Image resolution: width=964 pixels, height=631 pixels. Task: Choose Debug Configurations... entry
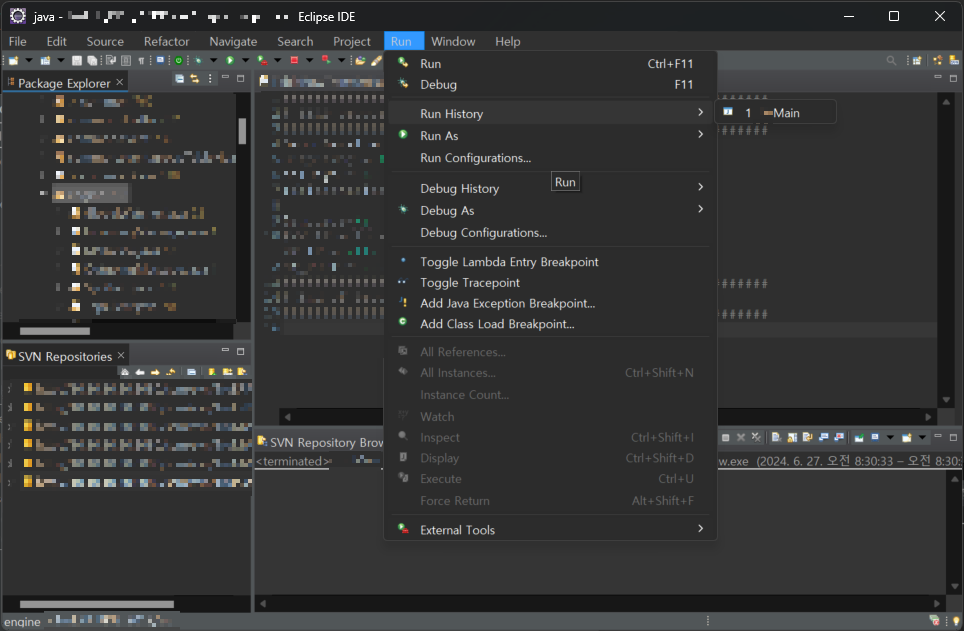click(x=550, y=232)
